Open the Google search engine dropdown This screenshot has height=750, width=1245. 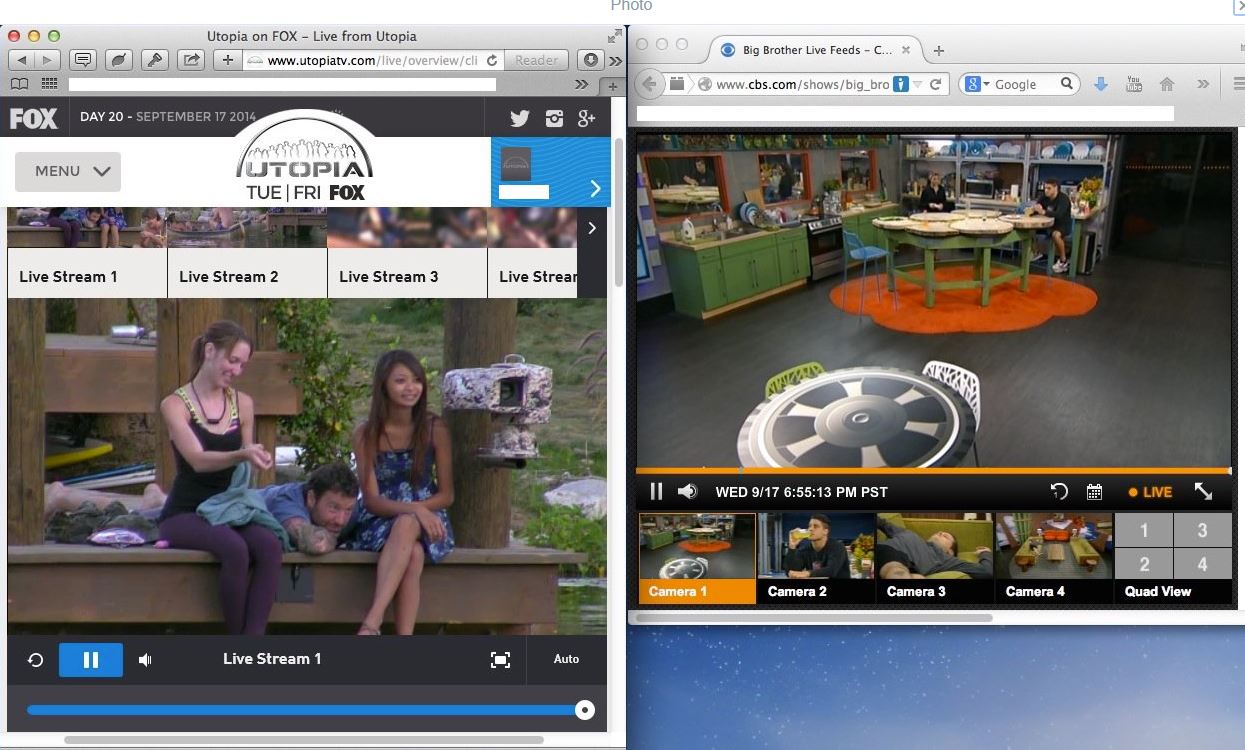click(975, 85)
